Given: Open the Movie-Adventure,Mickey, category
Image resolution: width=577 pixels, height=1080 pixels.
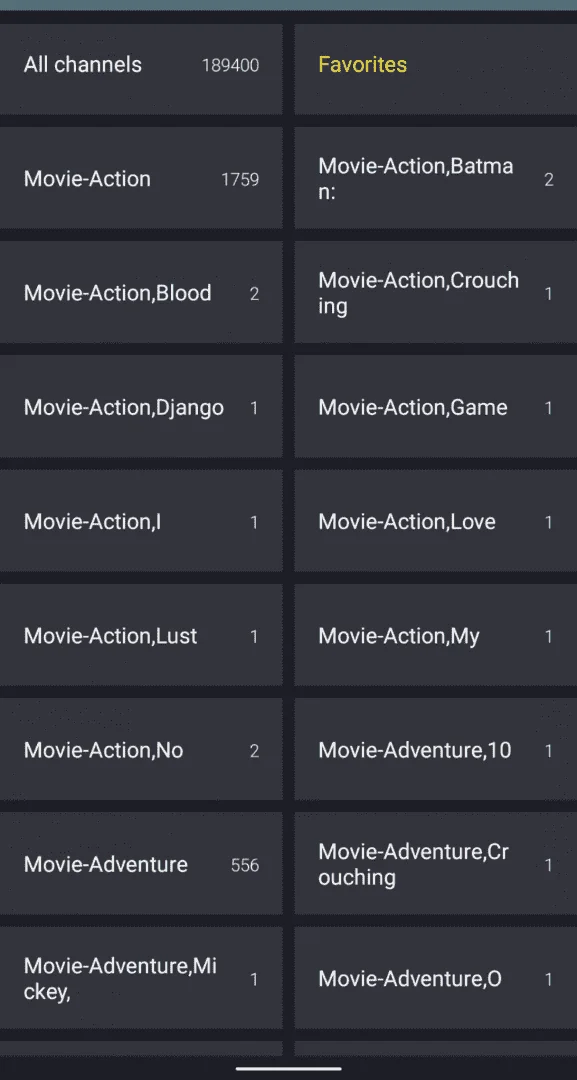Looking at the screenshot, I should click(x=140, y=978).
